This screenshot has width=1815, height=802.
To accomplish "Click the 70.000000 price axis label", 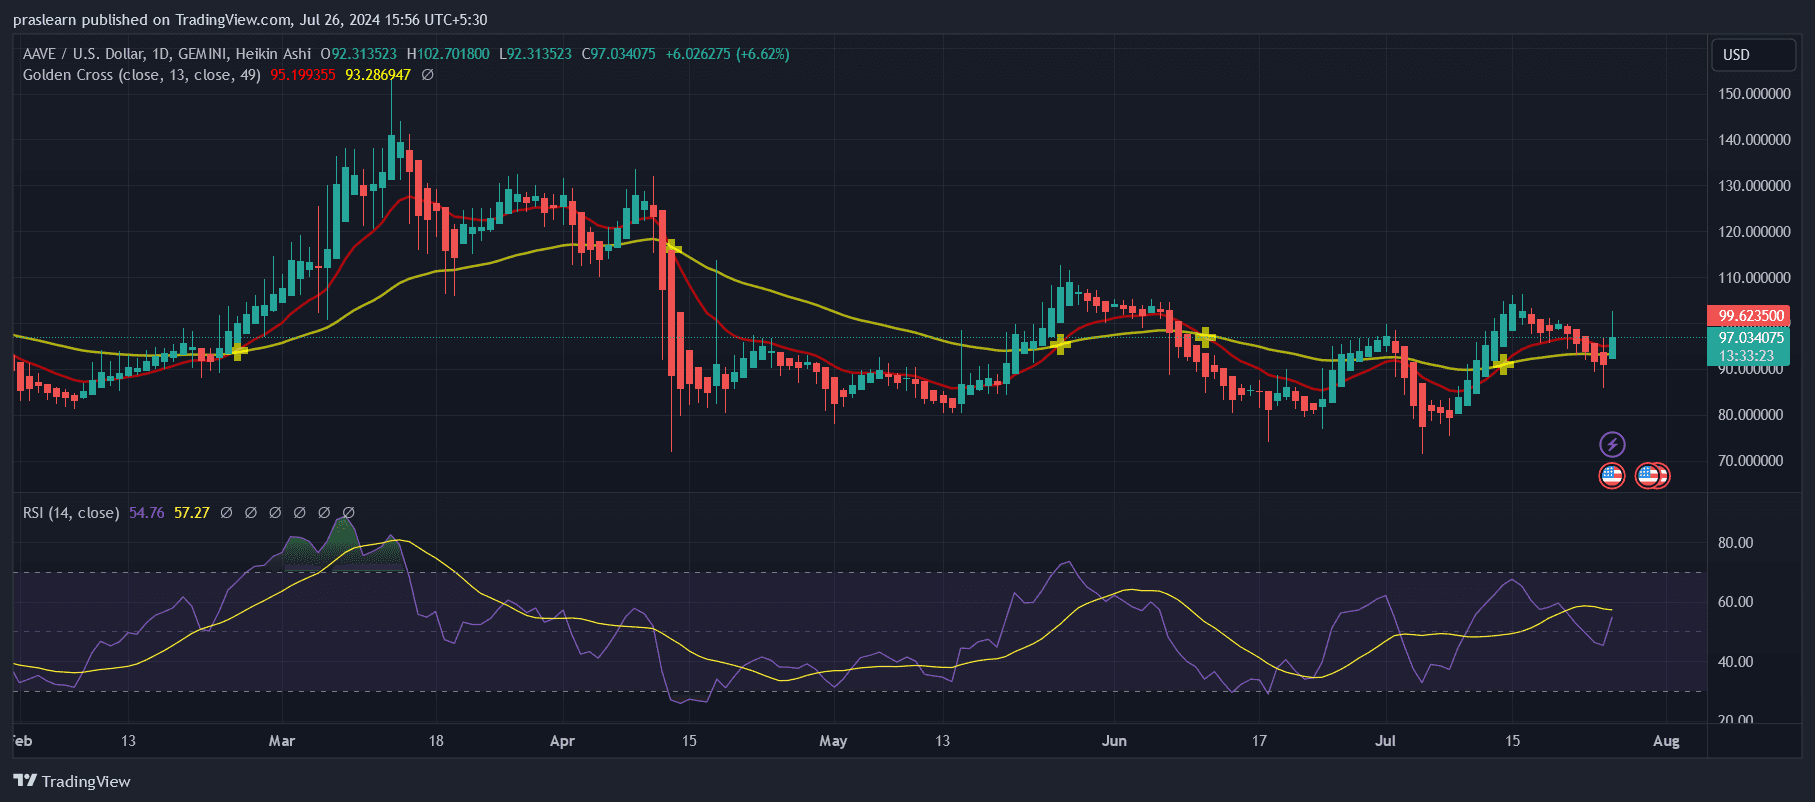I will 1750,461.
